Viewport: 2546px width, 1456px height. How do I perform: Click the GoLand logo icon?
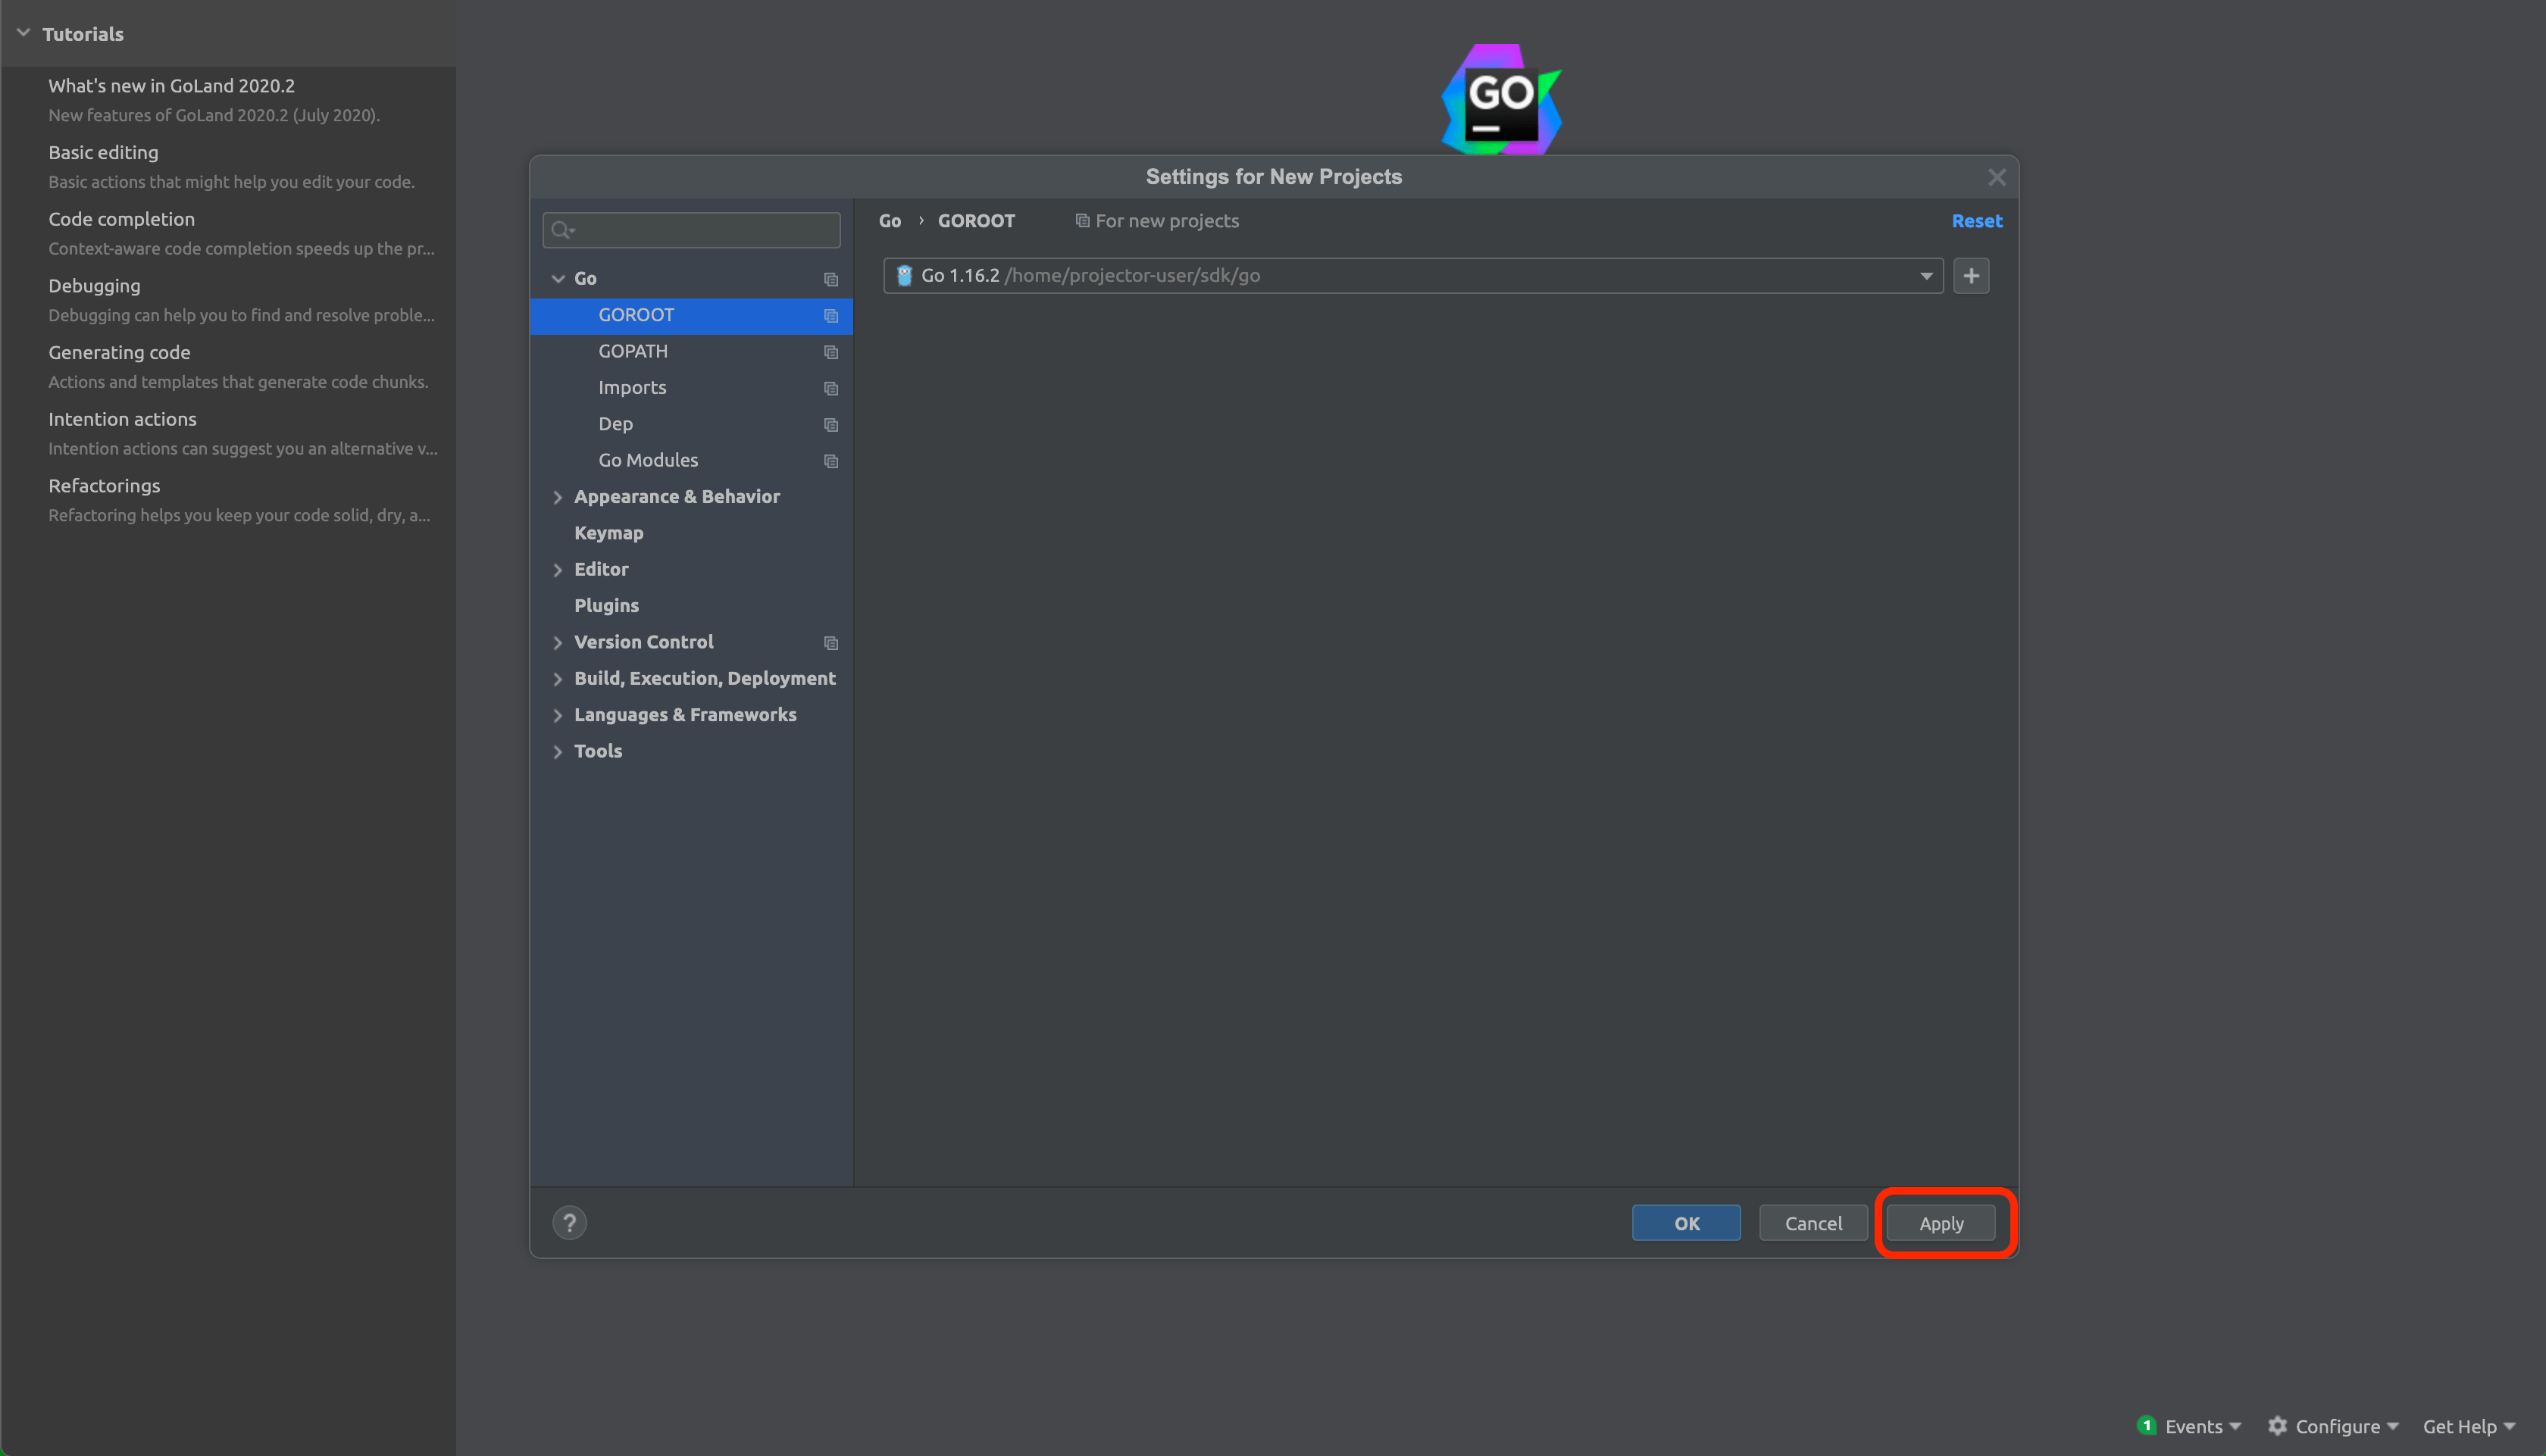coord(1501,99)
